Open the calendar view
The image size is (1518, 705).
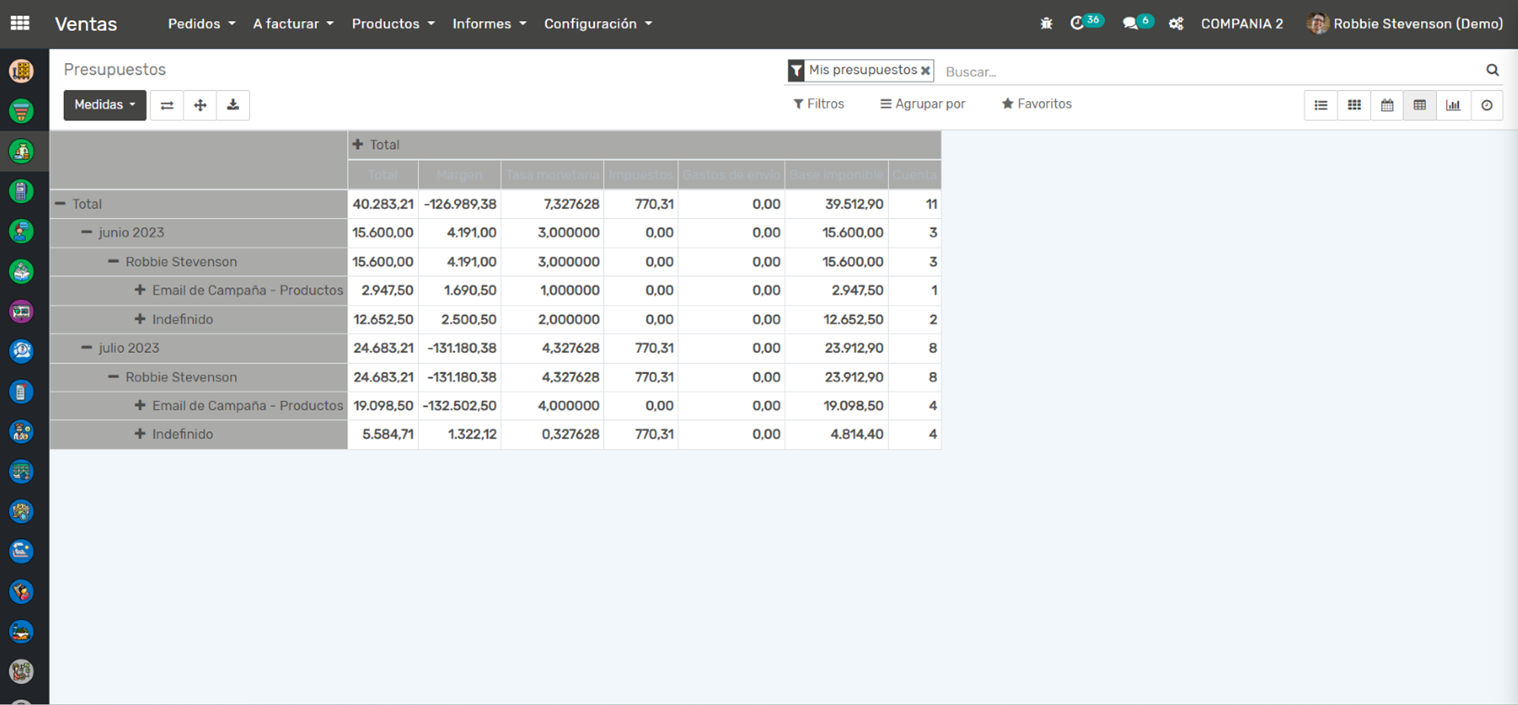pos(1387,105)
